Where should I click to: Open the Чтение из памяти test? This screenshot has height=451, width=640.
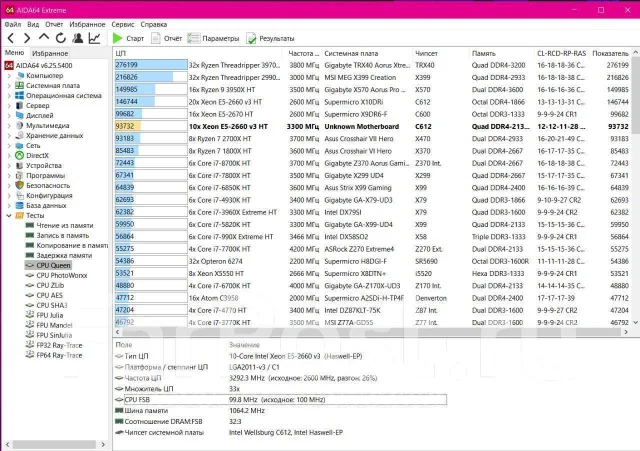click(x=59, y=225)
